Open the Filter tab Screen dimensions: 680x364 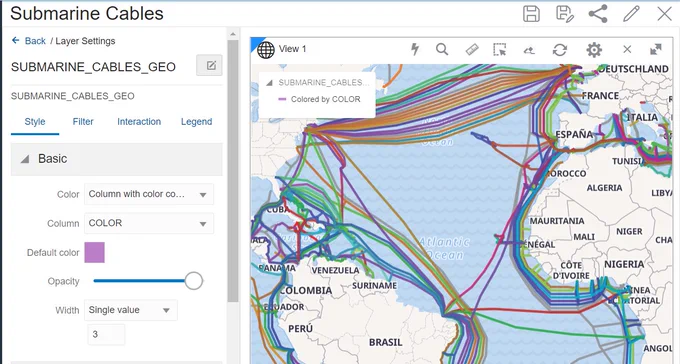click(x=83, y=122)
